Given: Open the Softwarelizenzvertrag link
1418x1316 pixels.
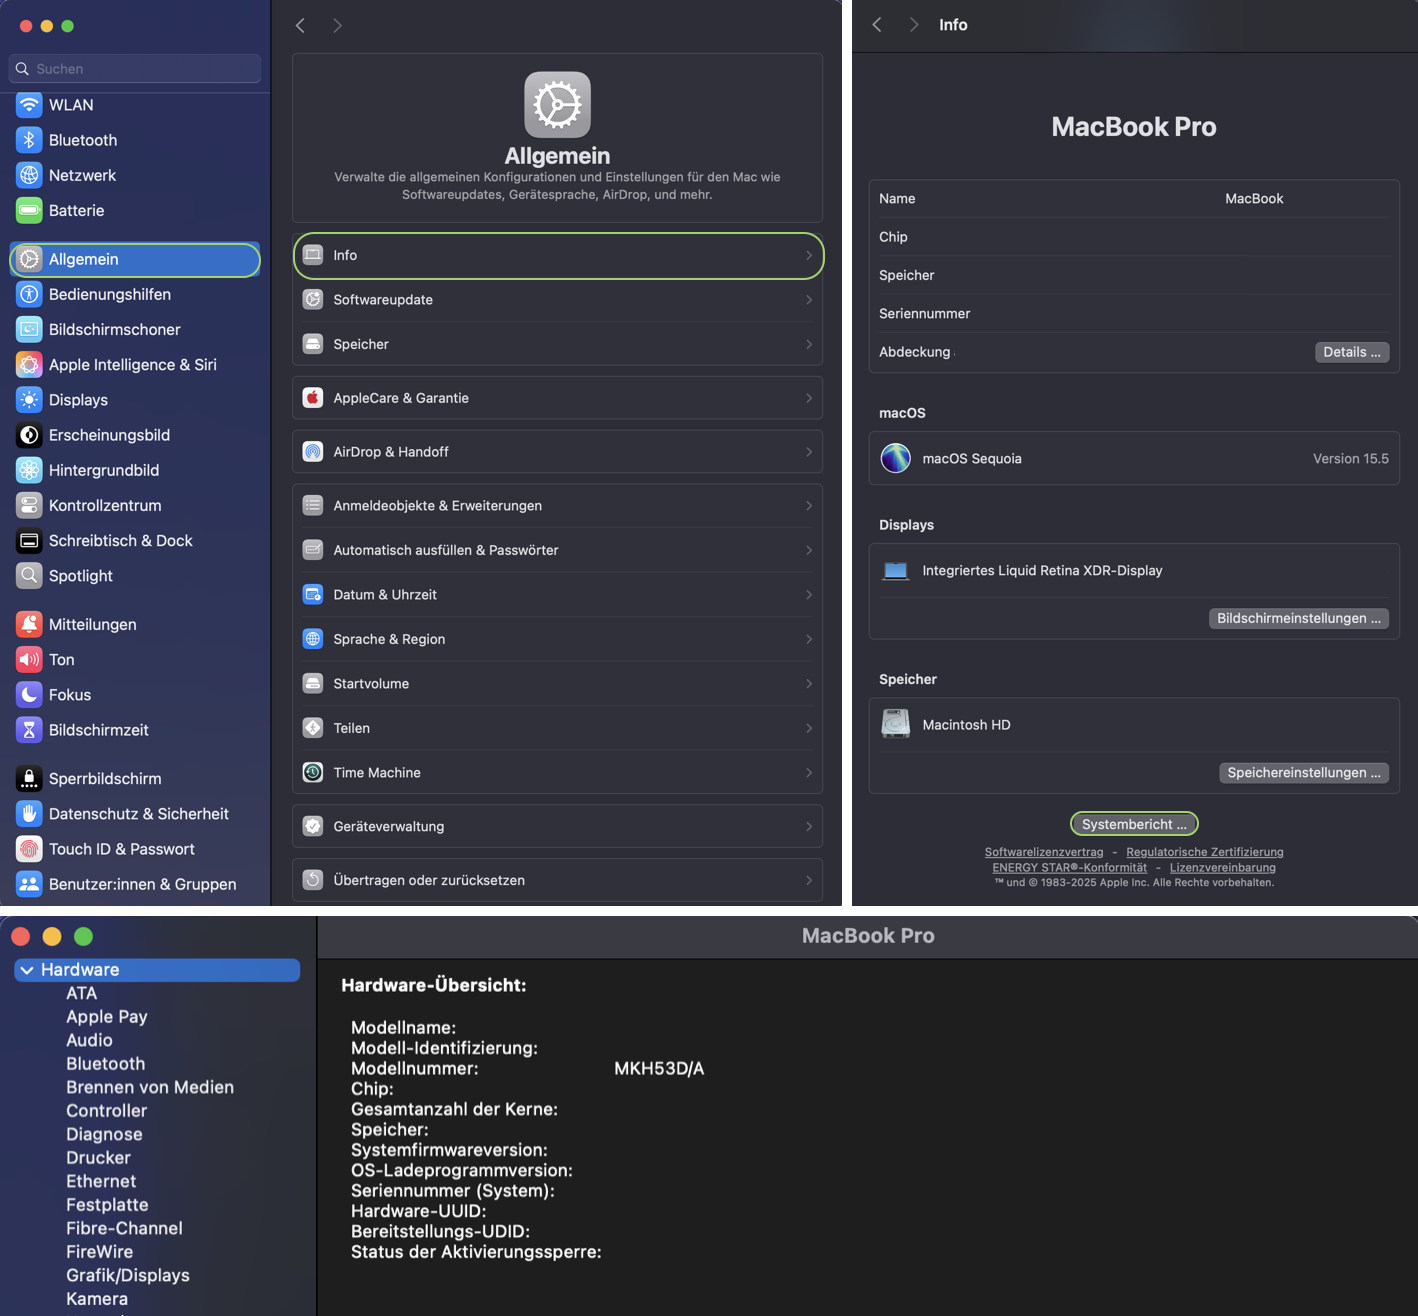Looking at the screenshot, I should (1043, 852).
